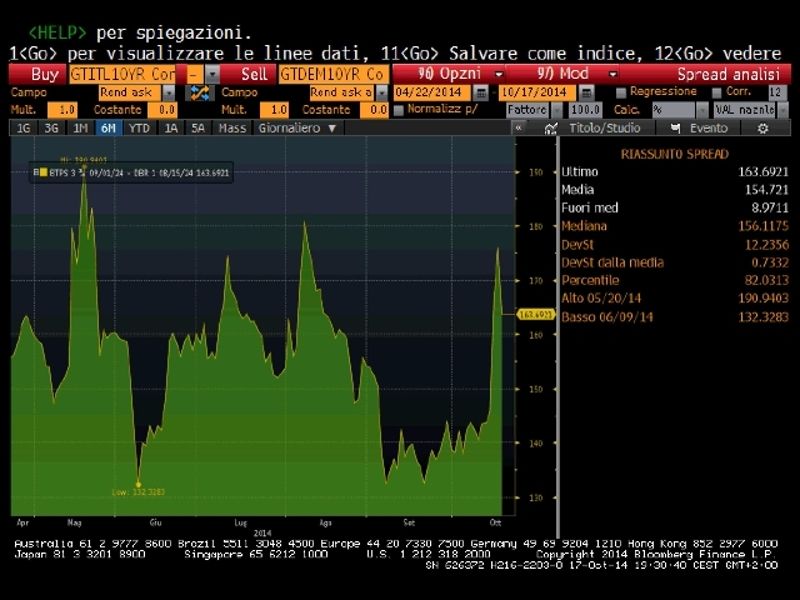Expand the Giornaliero frequency dropdown
This screenshot has height=600, width=800.
(x=297, y=128)
